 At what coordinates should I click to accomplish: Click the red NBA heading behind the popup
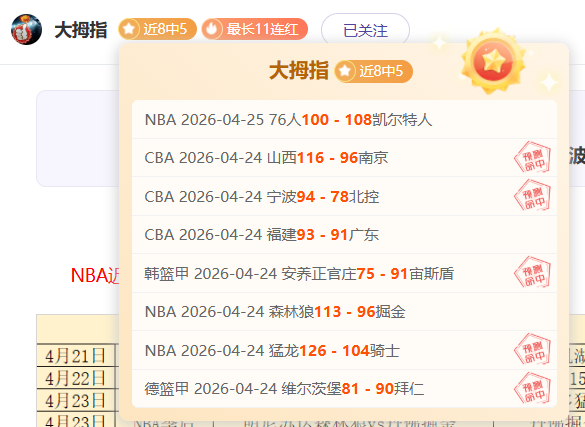click(x=95, y=276)
